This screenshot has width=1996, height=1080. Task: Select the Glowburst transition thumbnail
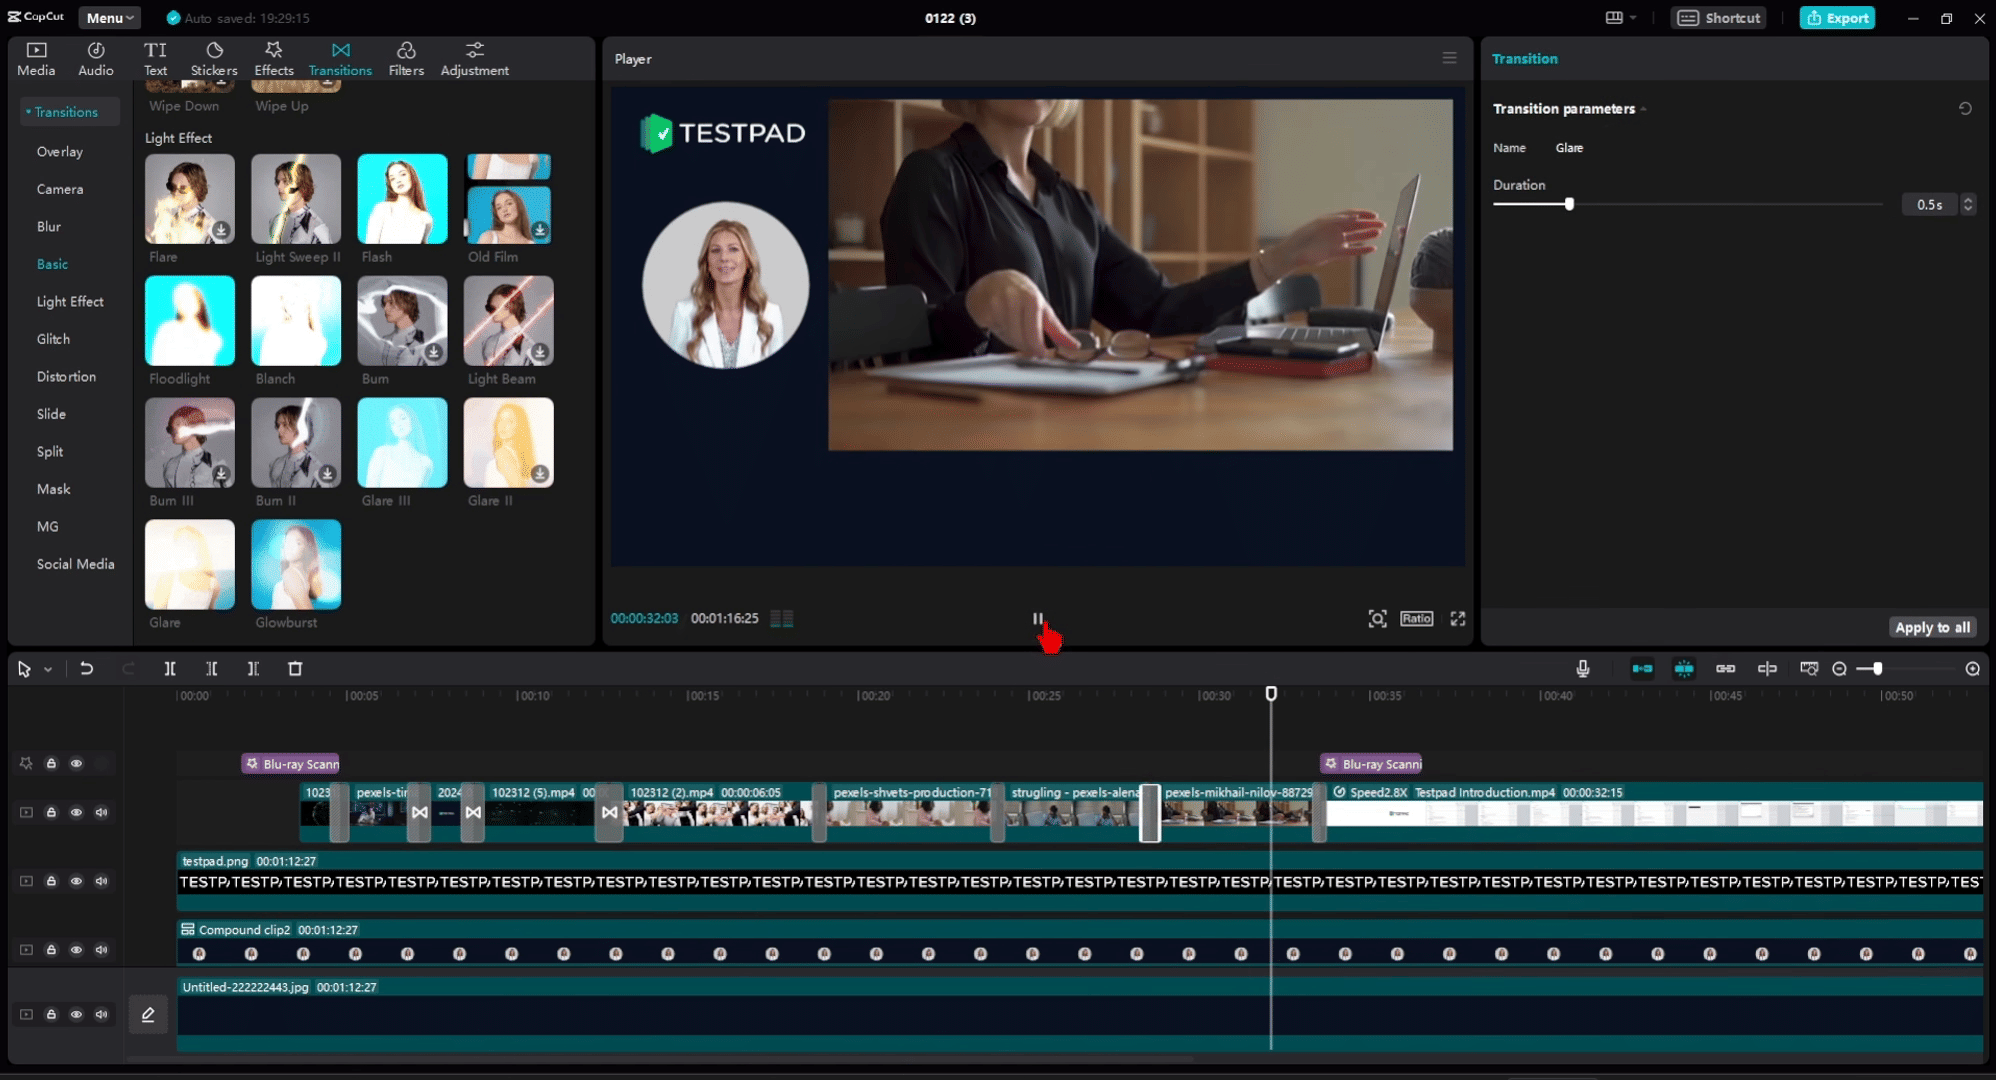(x=296, y=564)
